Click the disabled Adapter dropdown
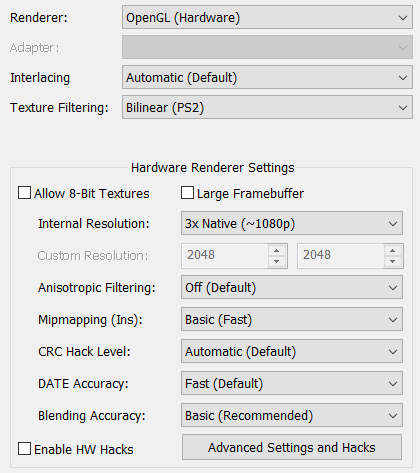Image resolution: width=420 pixels, height=473 pixels. (267, 47)
